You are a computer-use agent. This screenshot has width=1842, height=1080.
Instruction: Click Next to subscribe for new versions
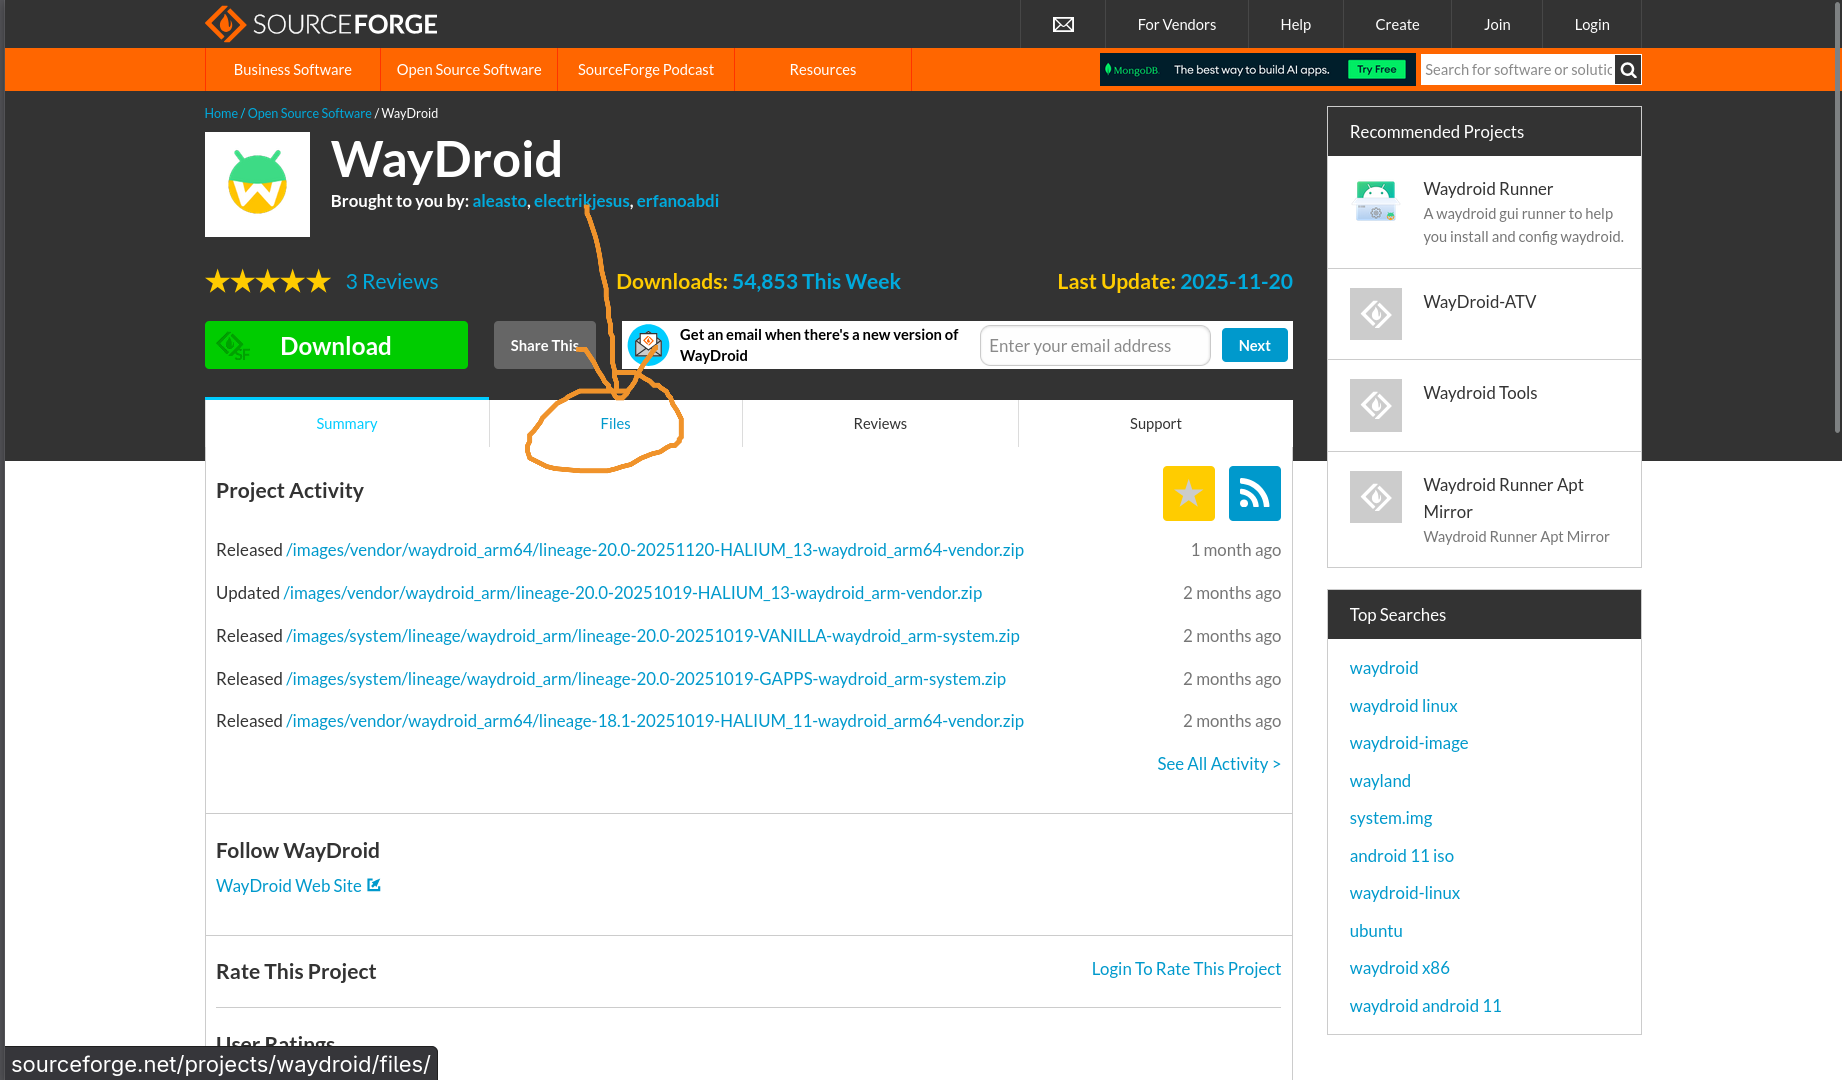[1254, 344]
